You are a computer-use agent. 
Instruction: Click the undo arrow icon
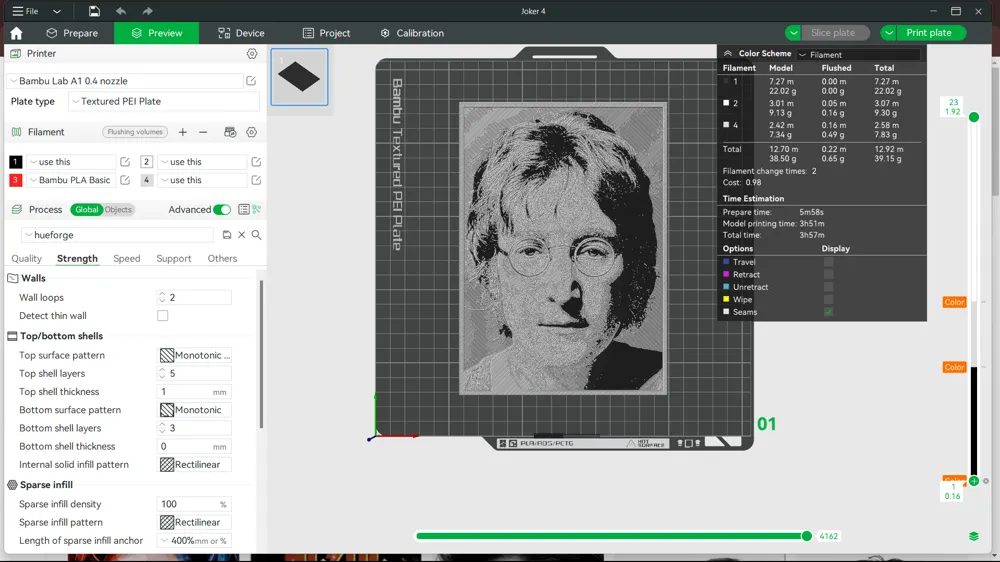click(121, 11)
